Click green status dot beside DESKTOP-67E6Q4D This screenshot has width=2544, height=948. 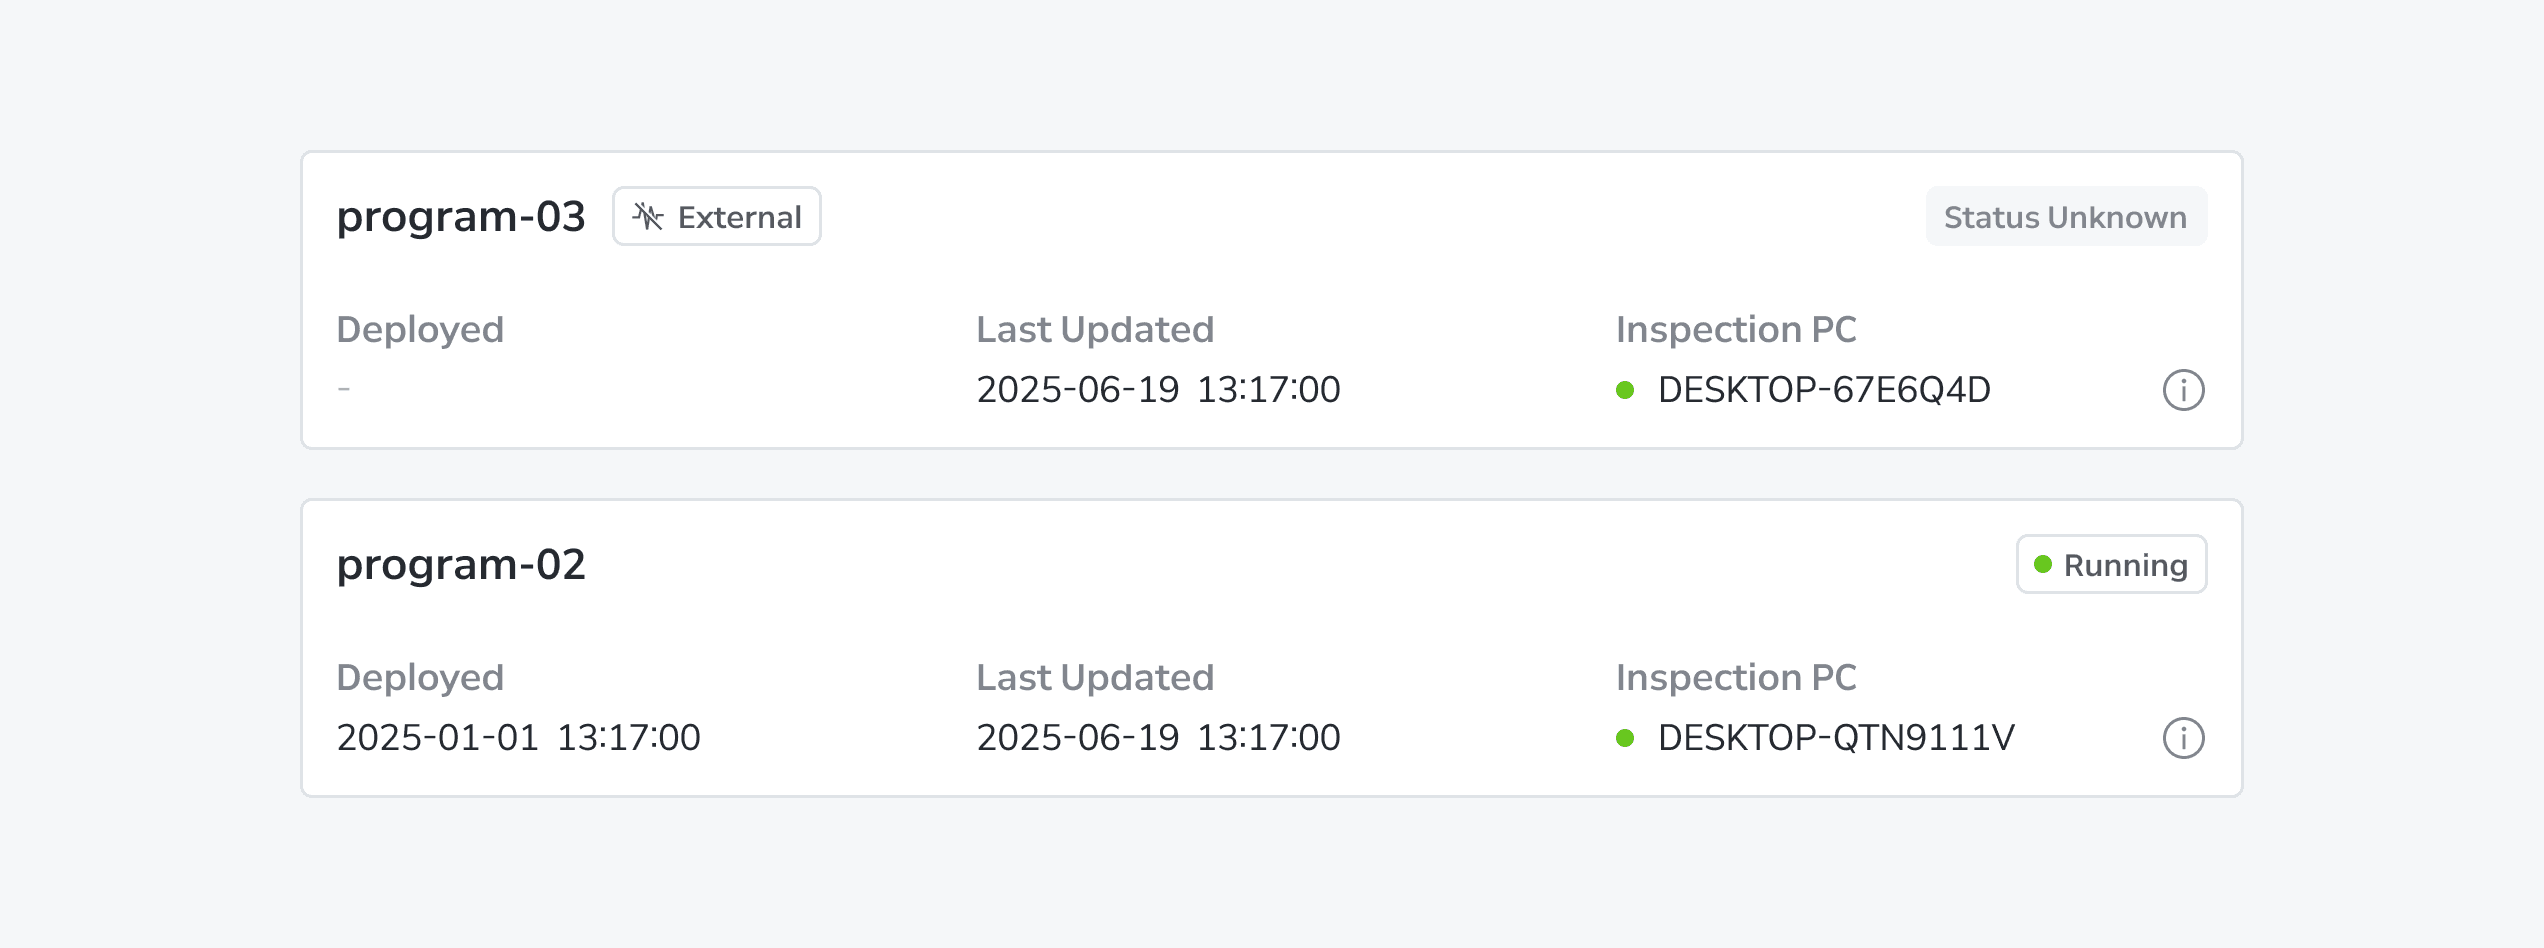1625,390
